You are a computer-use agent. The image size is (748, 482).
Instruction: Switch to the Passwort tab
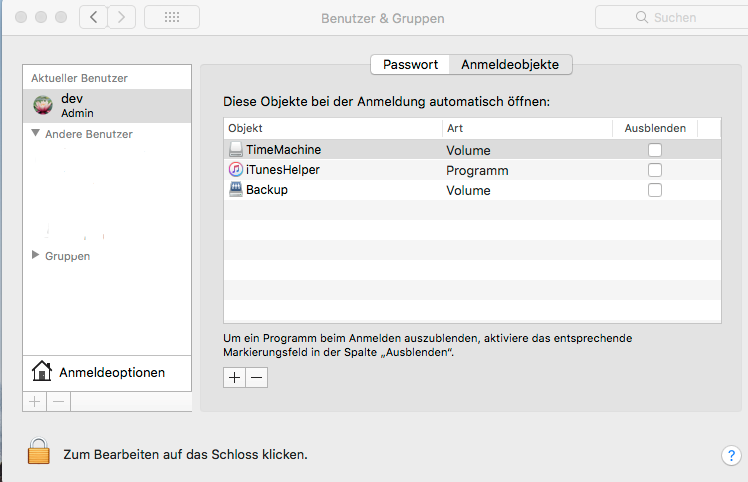[410, 64]
